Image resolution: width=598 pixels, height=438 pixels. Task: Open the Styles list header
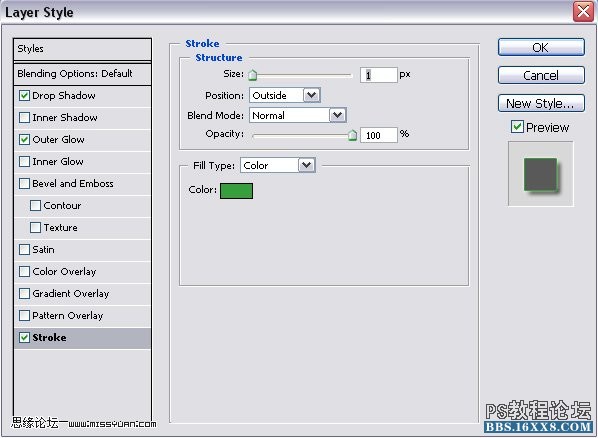82,49
